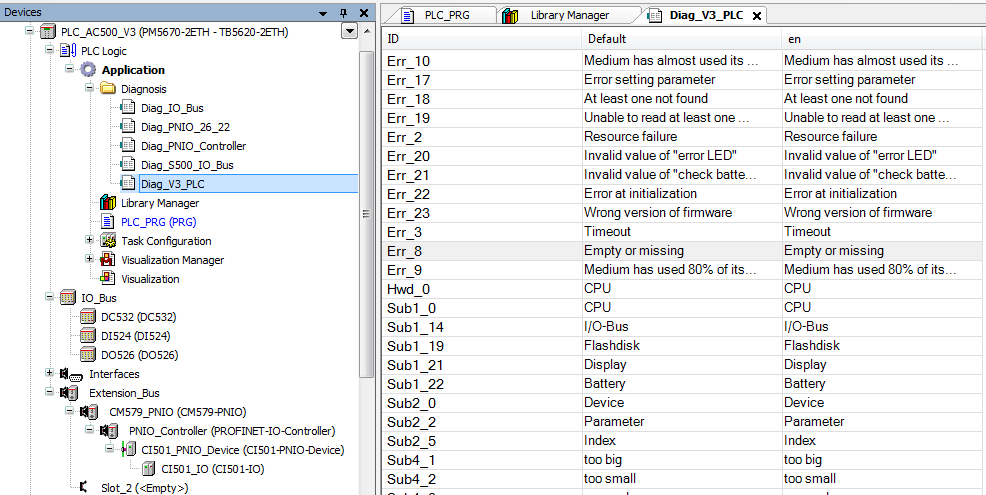The height and width of the screenshot is (495, 986).
Task: Open Diag_PNIO_Controller in device tree
Action: point(193,146)
